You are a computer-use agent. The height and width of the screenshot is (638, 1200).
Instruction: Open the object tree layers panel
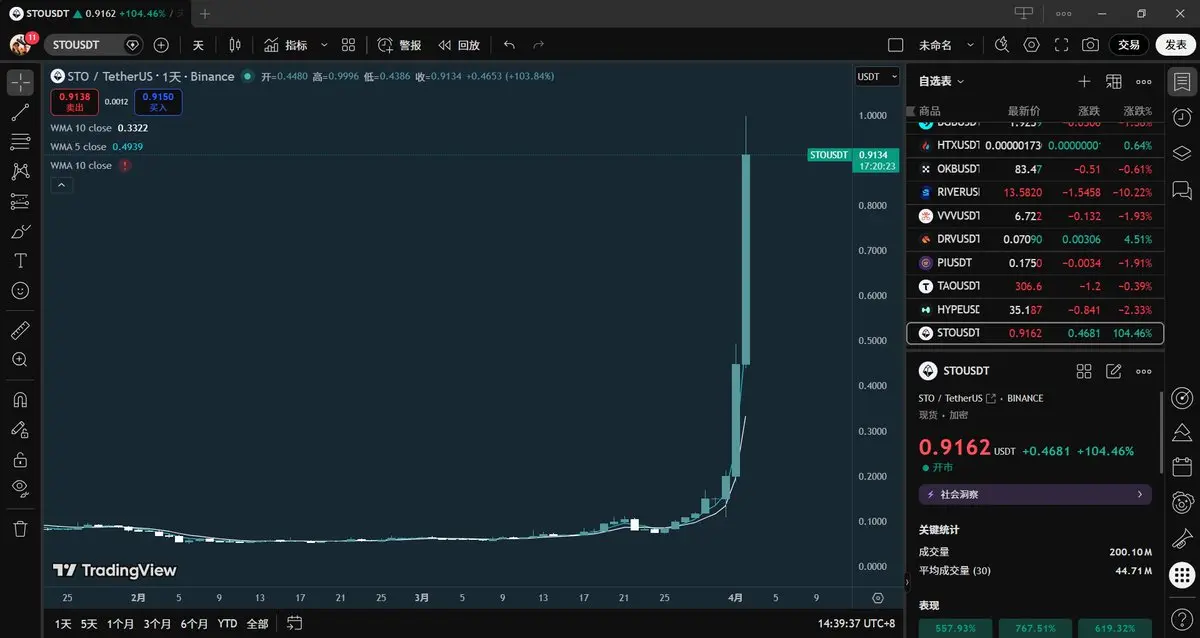click(x=1182, y=153)
